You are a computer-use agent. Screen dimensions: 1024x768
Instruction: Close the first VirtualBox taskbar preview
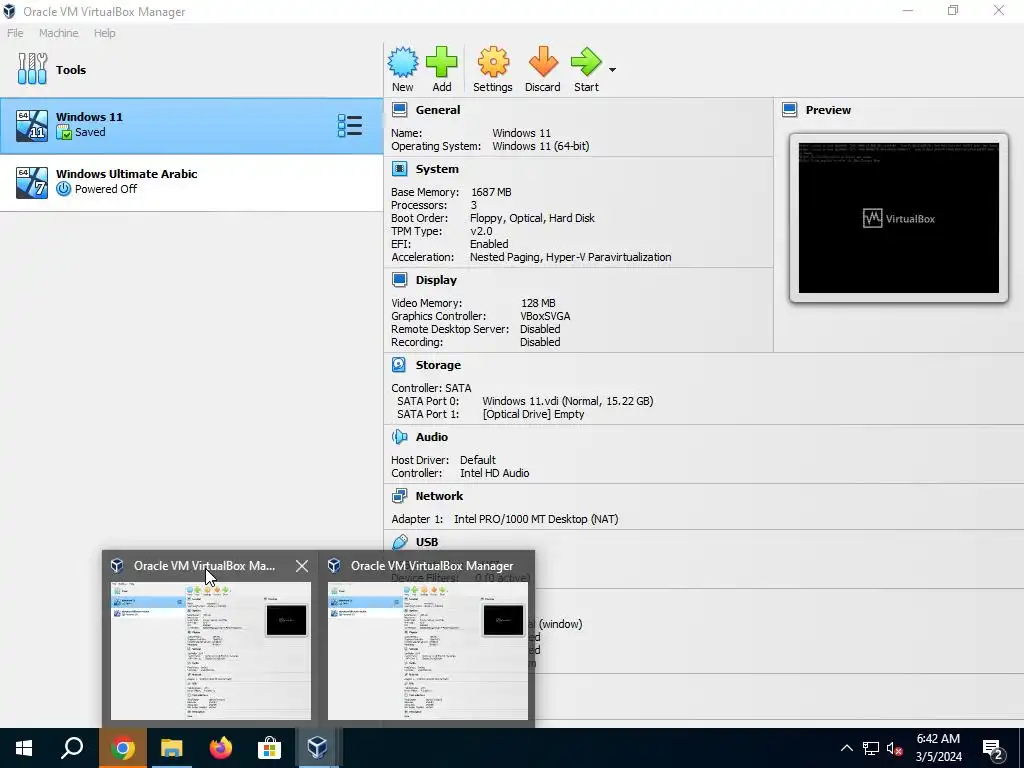click(x=302, y=566)
